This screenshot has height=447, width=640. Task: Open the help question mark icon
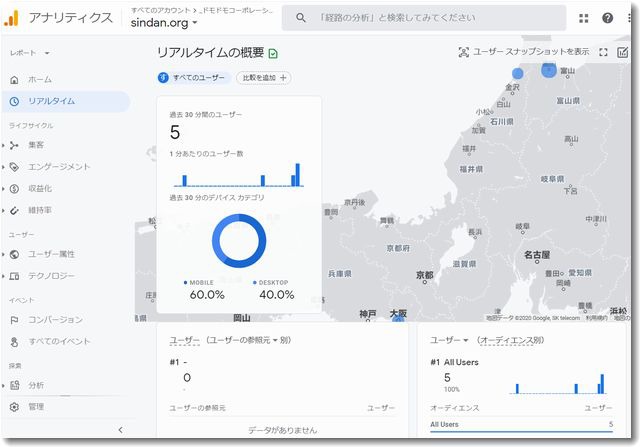point(607,18)
